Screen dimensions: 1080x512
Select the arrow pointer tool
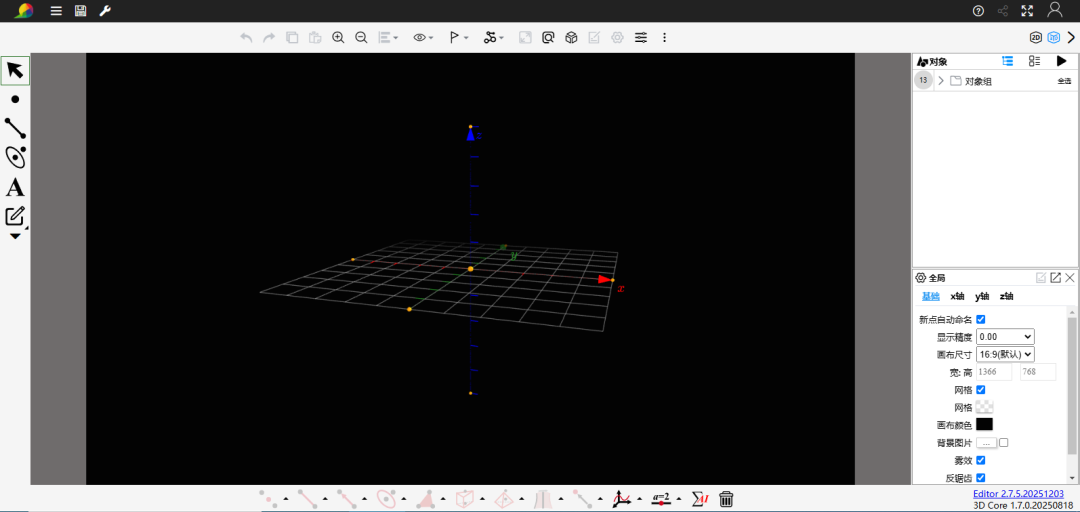coord(15,70)
